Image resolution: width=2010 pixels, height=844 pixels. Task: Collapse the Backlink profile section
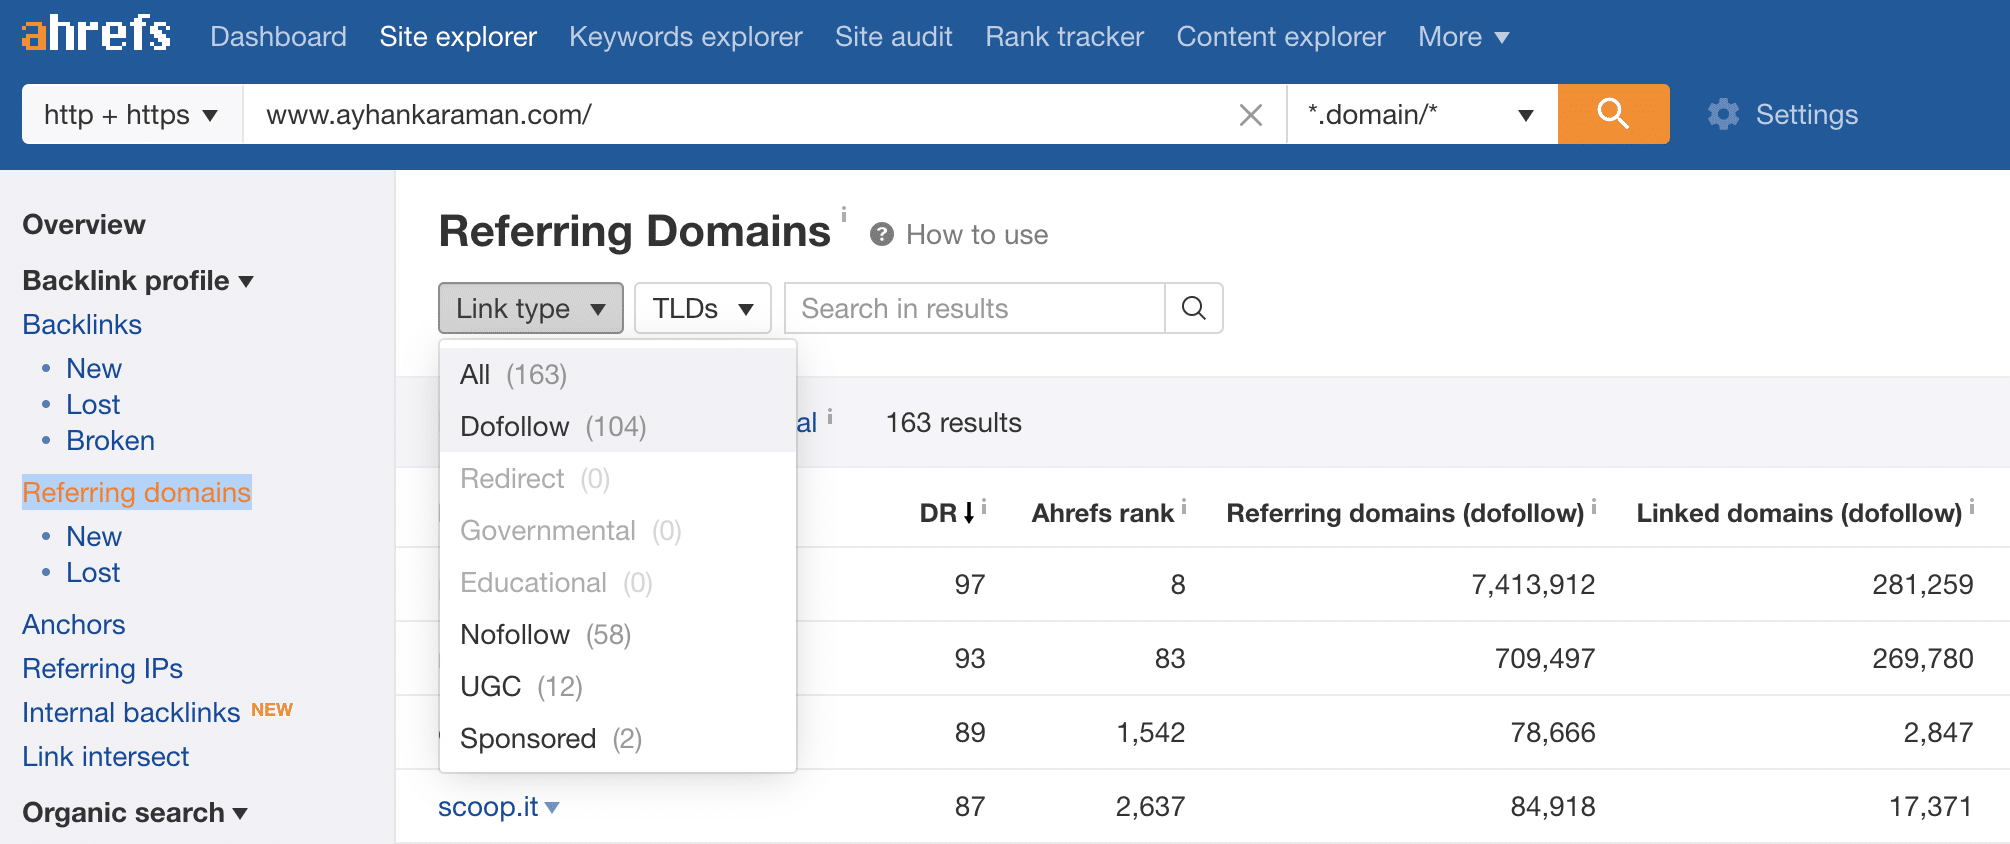(x=138, y=281)
